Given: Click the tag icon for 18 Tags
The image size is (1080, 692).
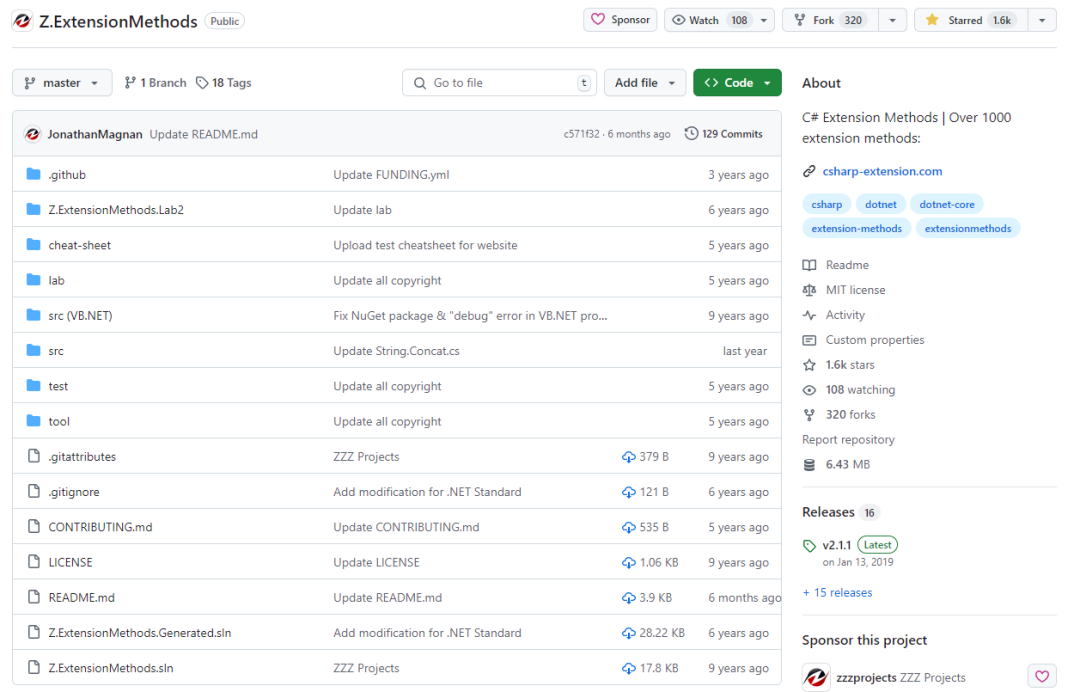Looking at the screenshot, I should coord(202,83).
